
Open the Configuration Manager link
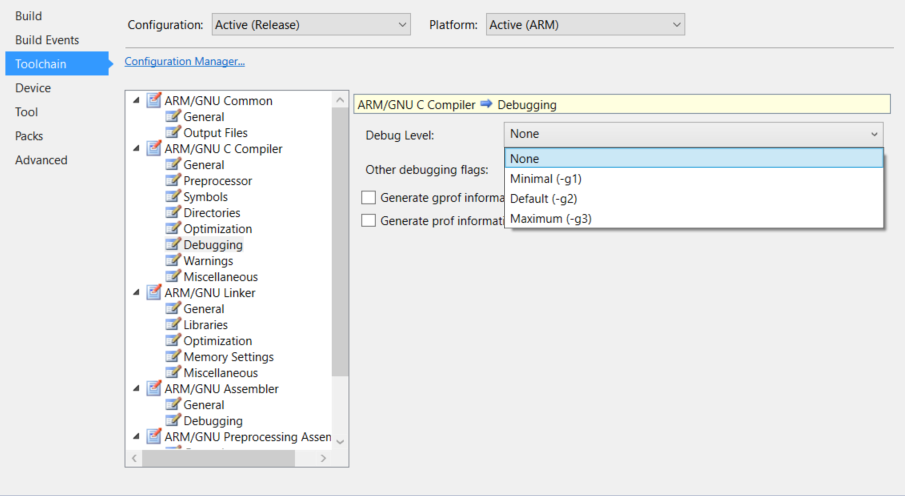[184, 62]
